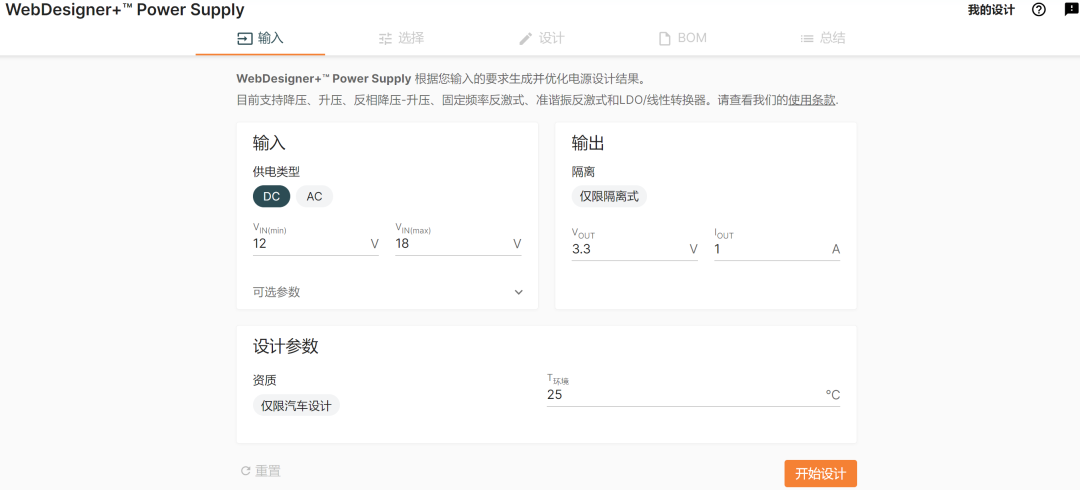Select AC supply type
The image size is (1080, 490).
(x=314, y=196)
